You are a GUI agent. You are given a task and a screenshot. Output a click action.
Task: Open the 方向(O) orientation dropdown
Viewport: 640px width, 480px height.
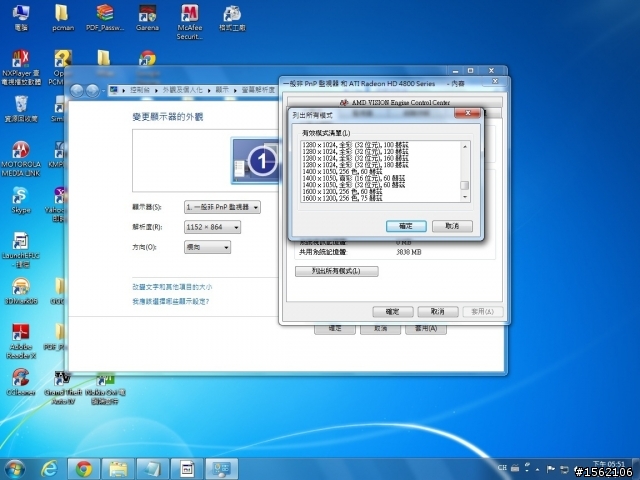207,247
